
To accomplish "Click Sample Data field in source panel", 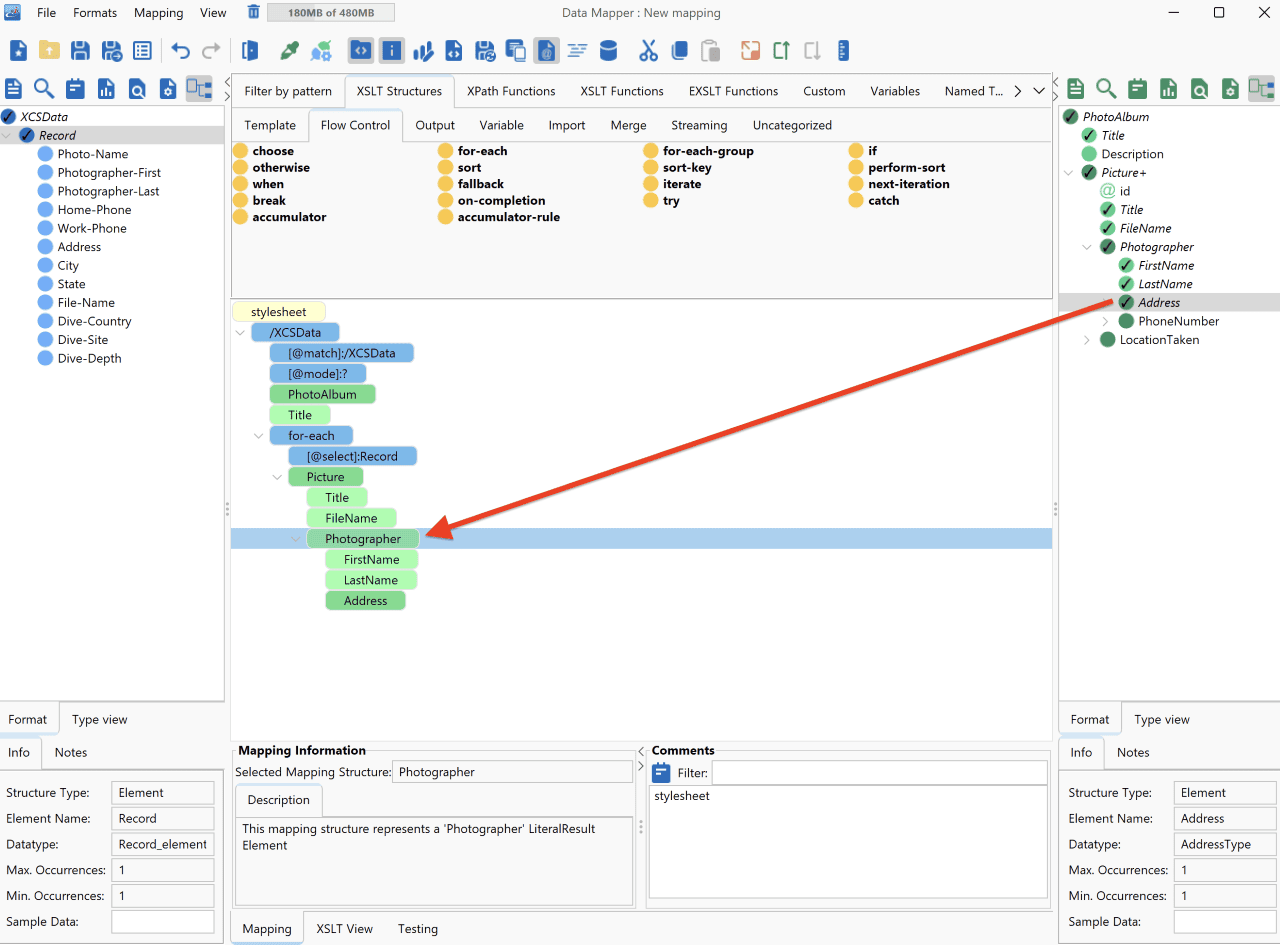I will [x=163, y=922].
